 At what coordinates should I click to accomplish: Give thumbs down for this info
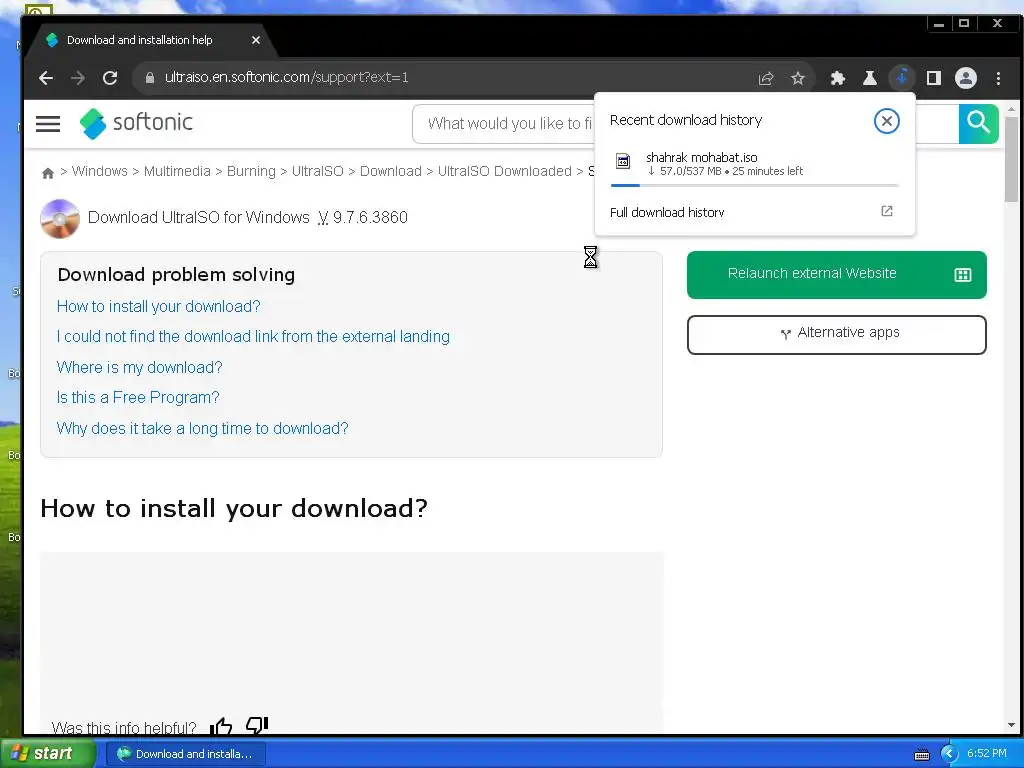pos(257,725)
